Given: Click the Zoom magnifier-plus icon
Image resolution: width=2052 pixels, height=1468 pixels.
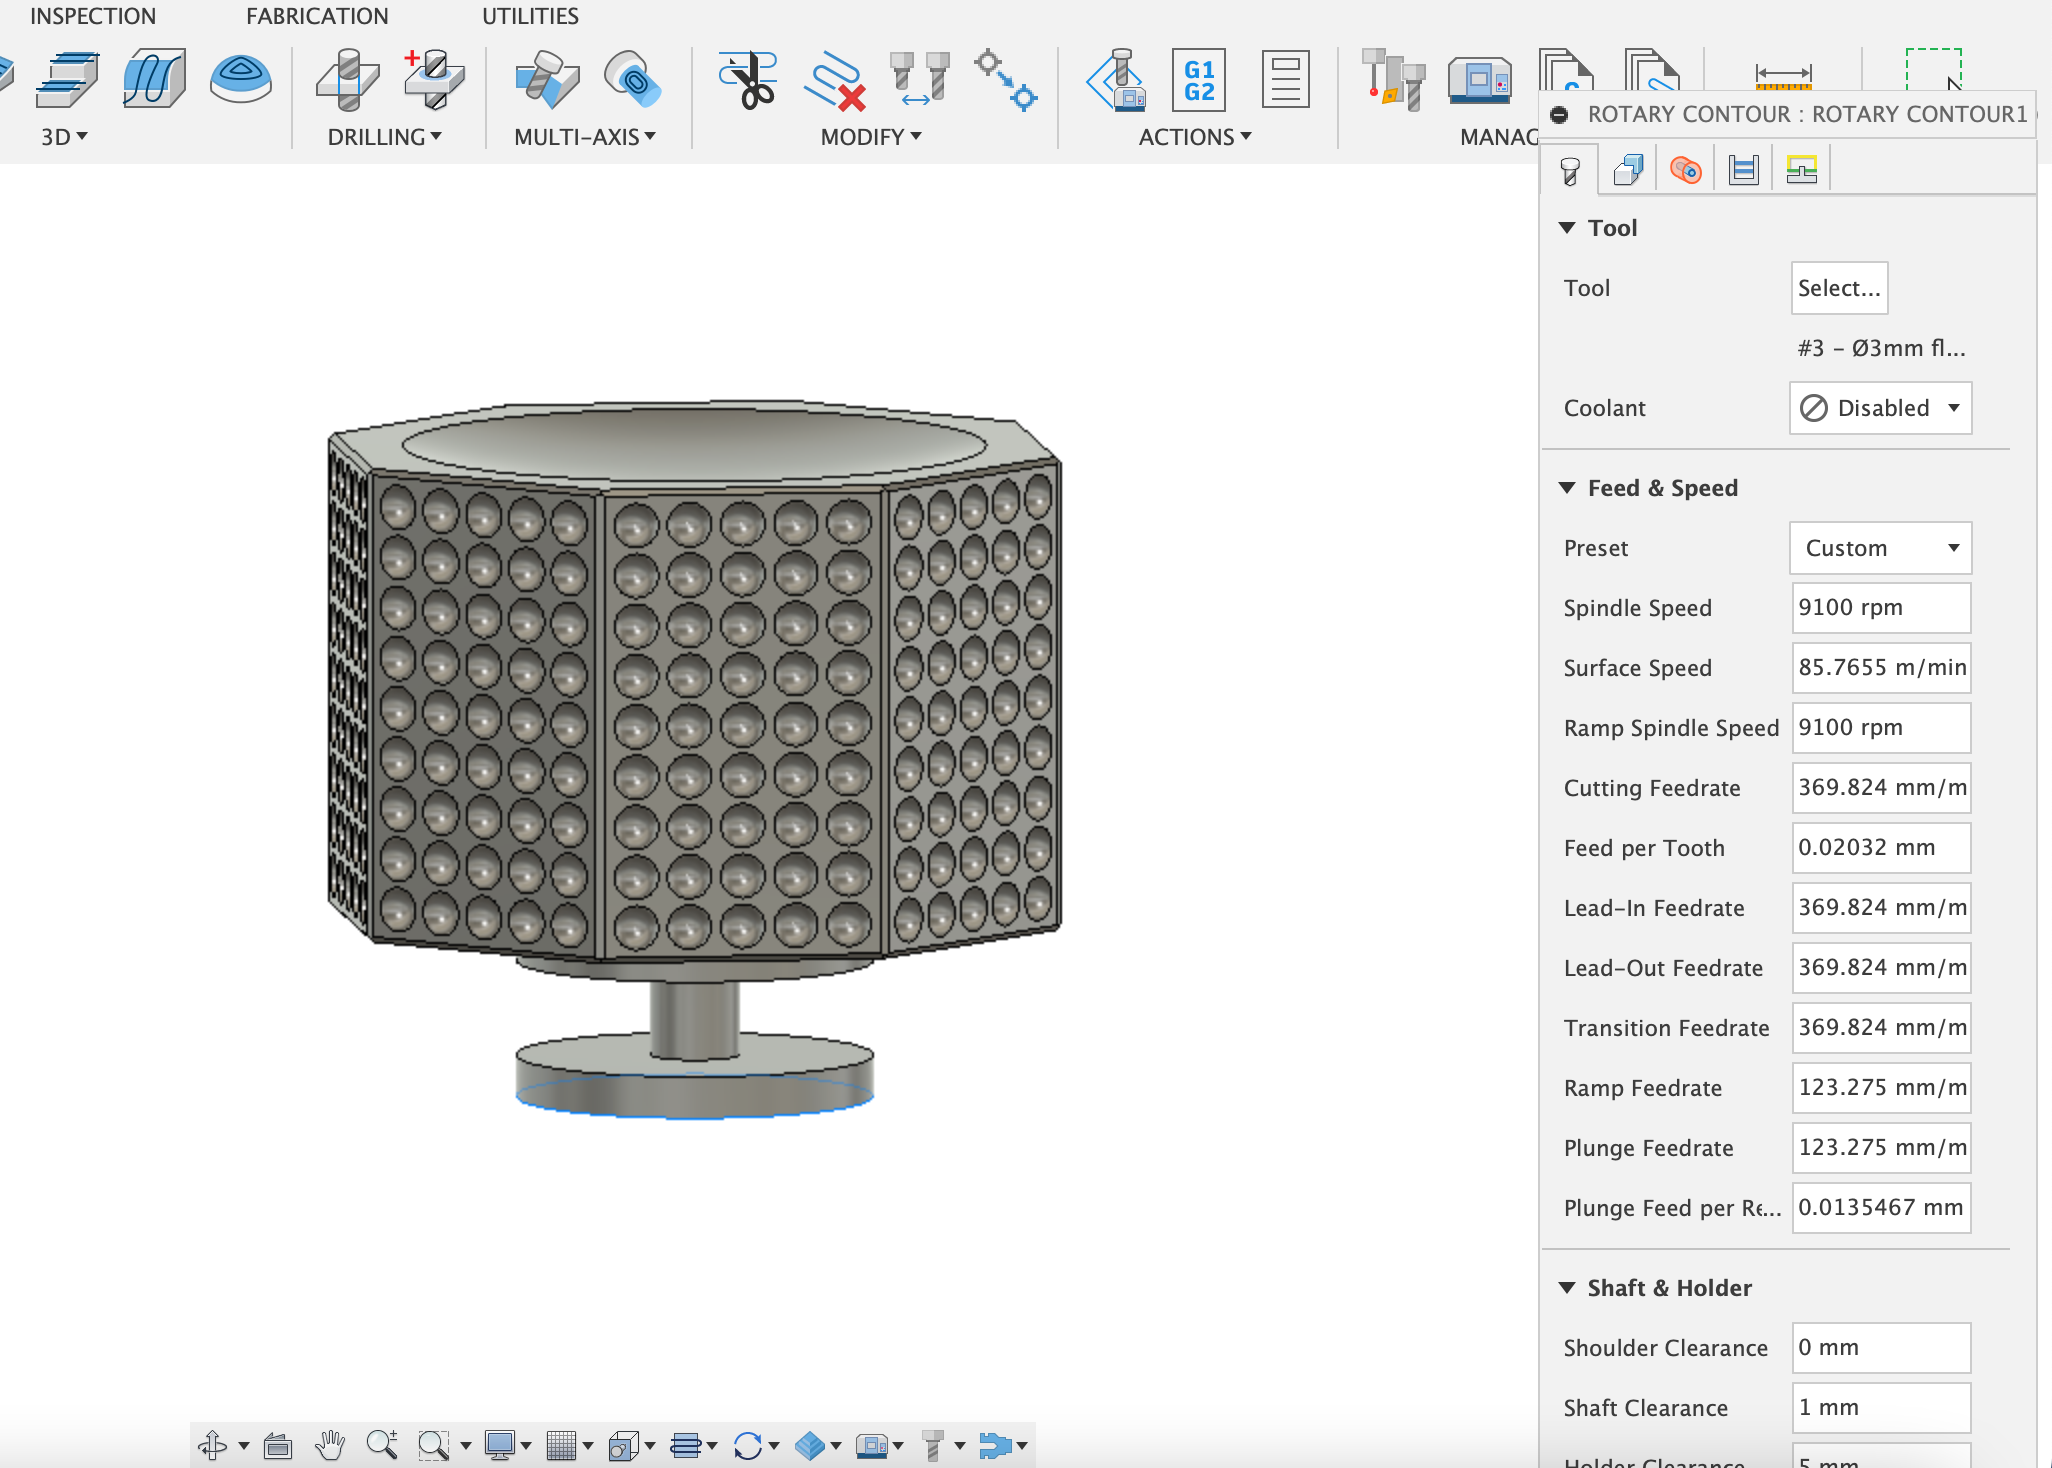Looking at the screenshot, I should 382,1445.
